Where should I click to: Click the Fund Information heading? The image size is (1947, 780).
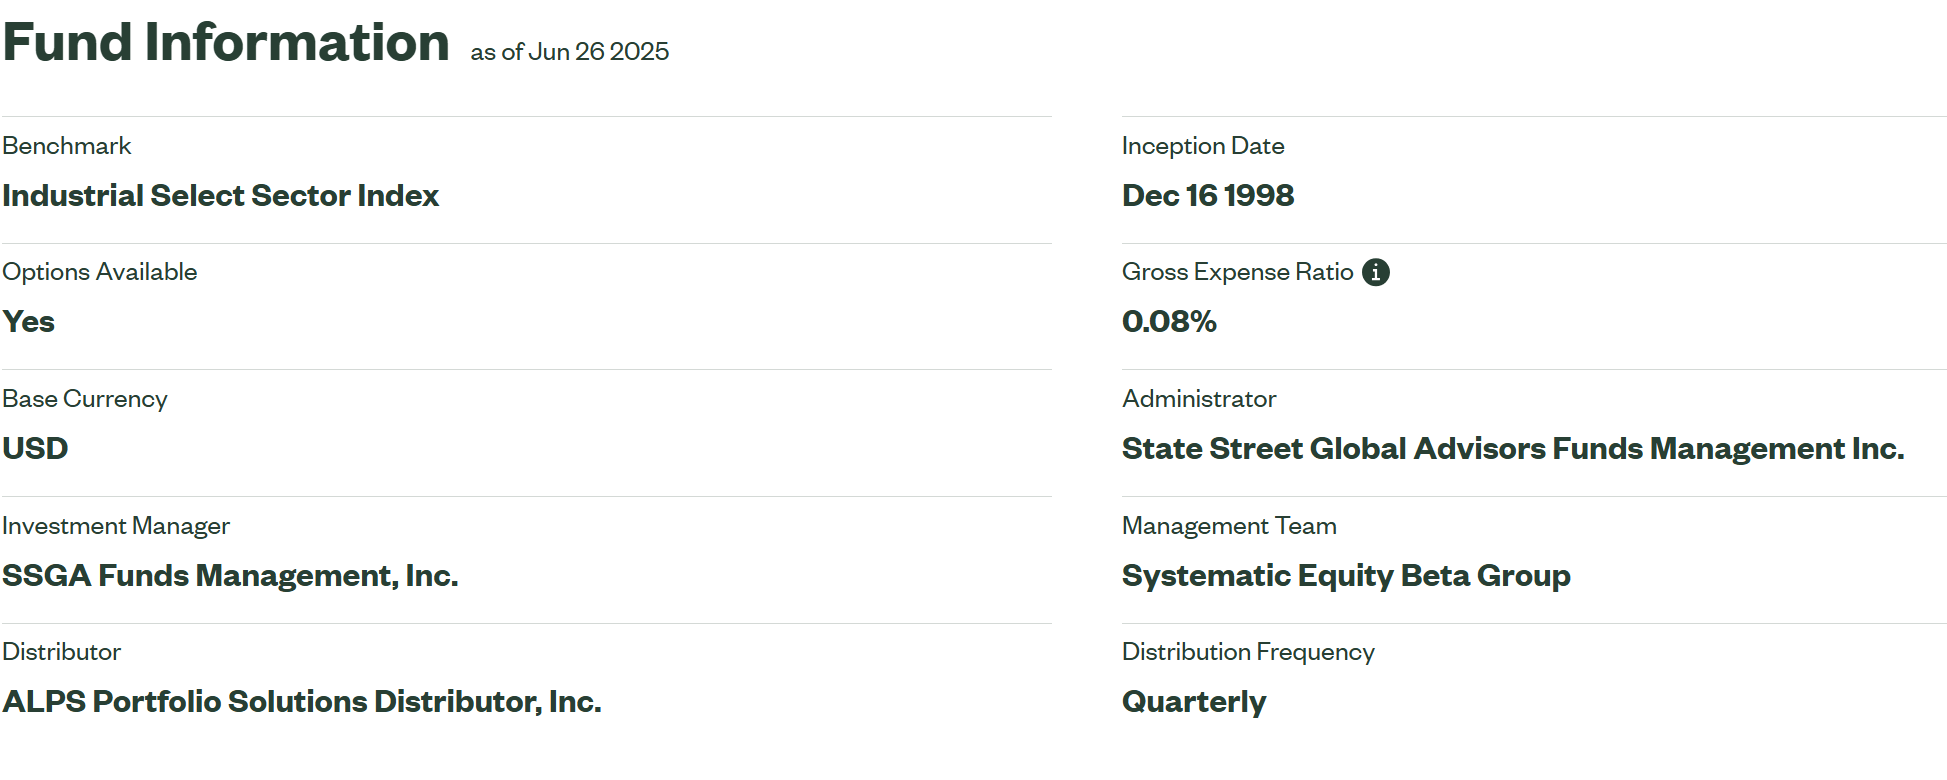[x=226, y=42]
